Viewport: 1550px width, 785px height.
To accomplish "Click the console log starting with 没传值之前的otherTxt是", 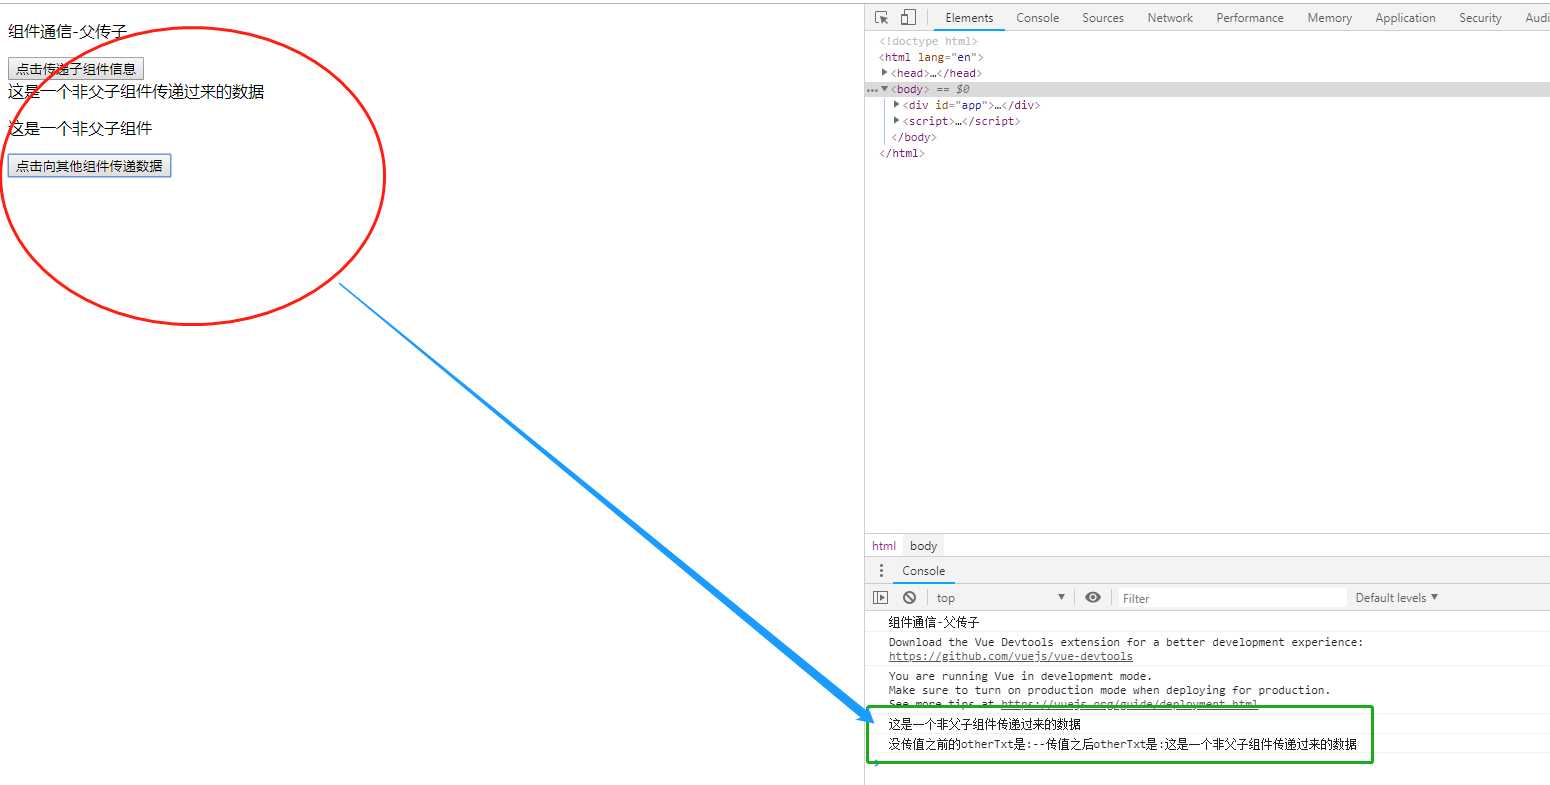I will click(x=1123, y=744).
